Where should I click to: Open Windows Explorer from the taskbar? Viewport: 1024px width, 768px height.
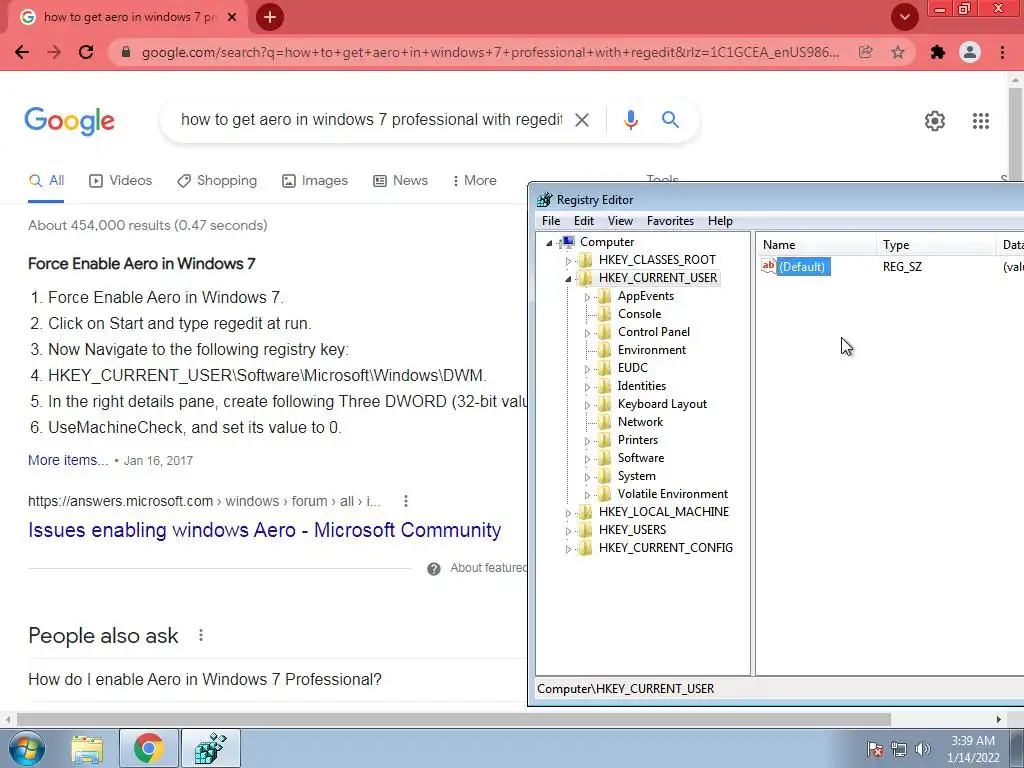(x=87, y=748)
